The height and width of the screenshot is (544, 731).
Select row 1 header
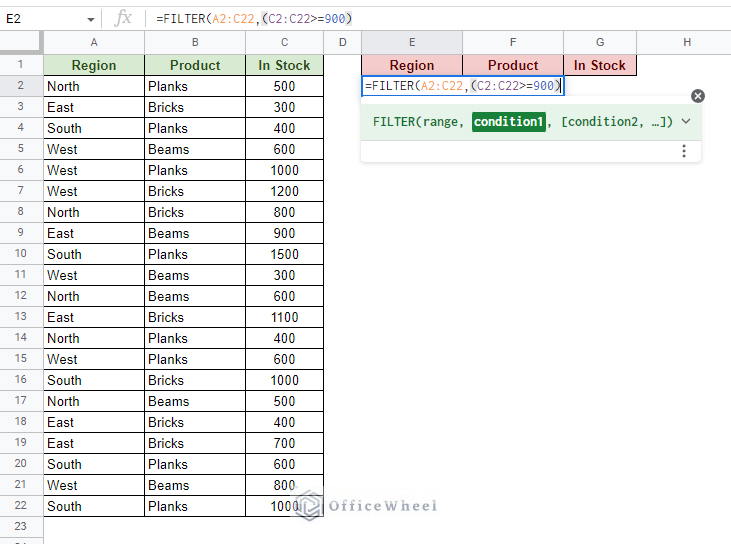pyautogui.click(x=21, y=64)
